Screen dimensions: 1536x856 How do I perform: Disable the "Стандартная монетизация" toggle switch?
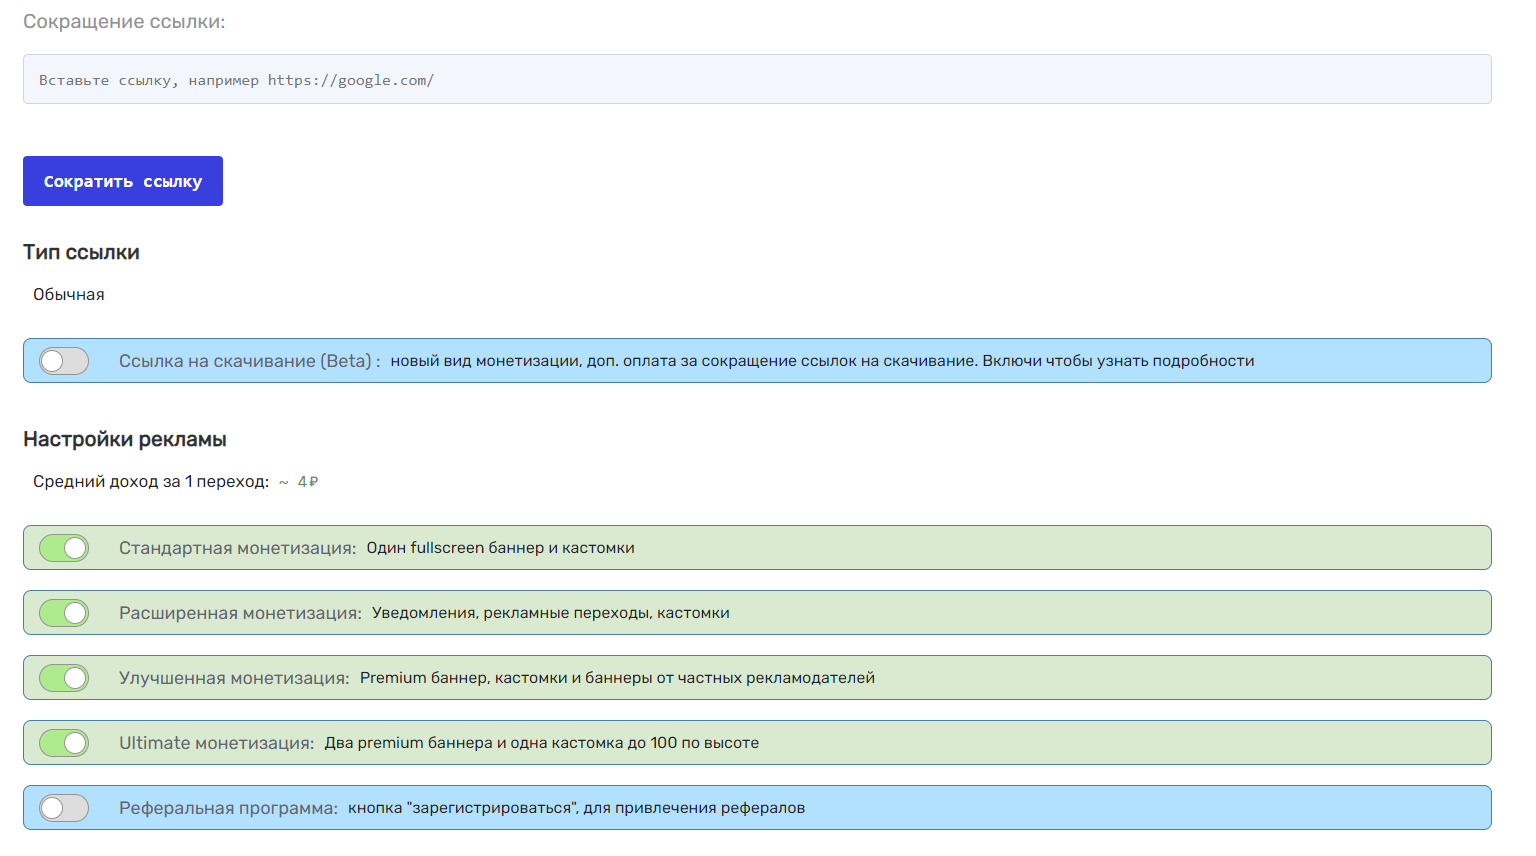[64, 548]
